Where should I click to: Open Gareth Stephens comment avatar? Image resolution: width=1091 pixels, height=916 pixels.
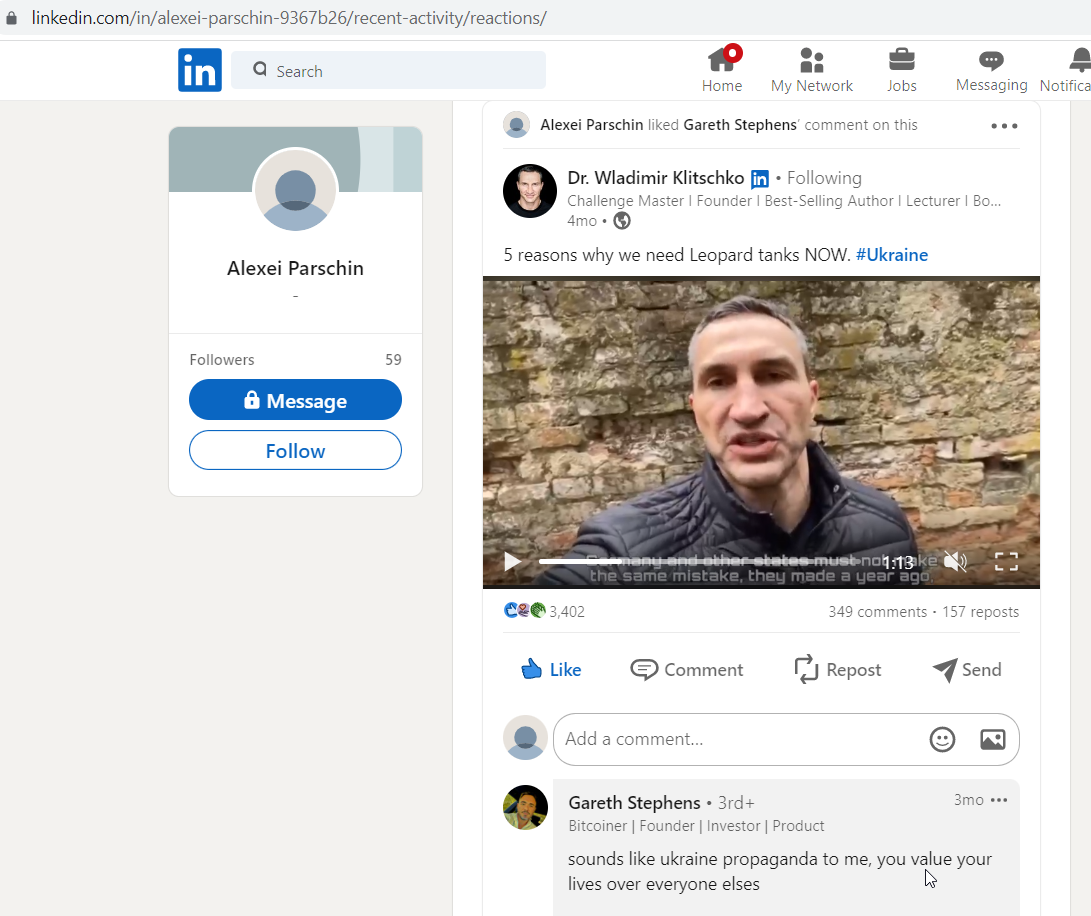click(525, 807)
